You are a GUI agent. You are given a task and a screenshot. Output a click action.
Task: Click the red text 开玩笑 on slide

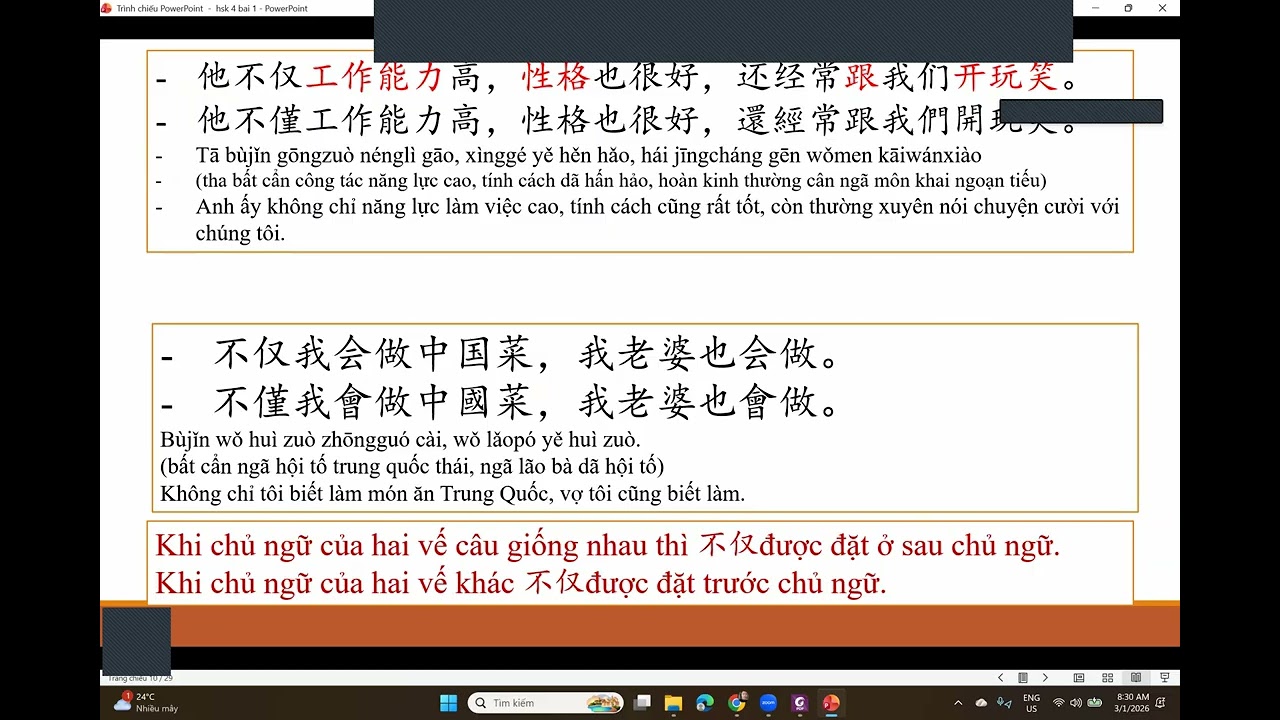(x=1005, y=75)
